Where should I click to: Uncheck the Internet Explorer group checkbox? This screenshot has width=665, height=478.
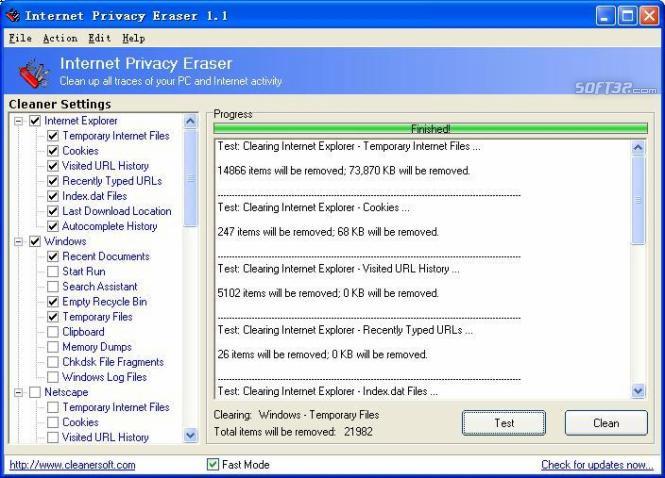click(x=35, y=121)
